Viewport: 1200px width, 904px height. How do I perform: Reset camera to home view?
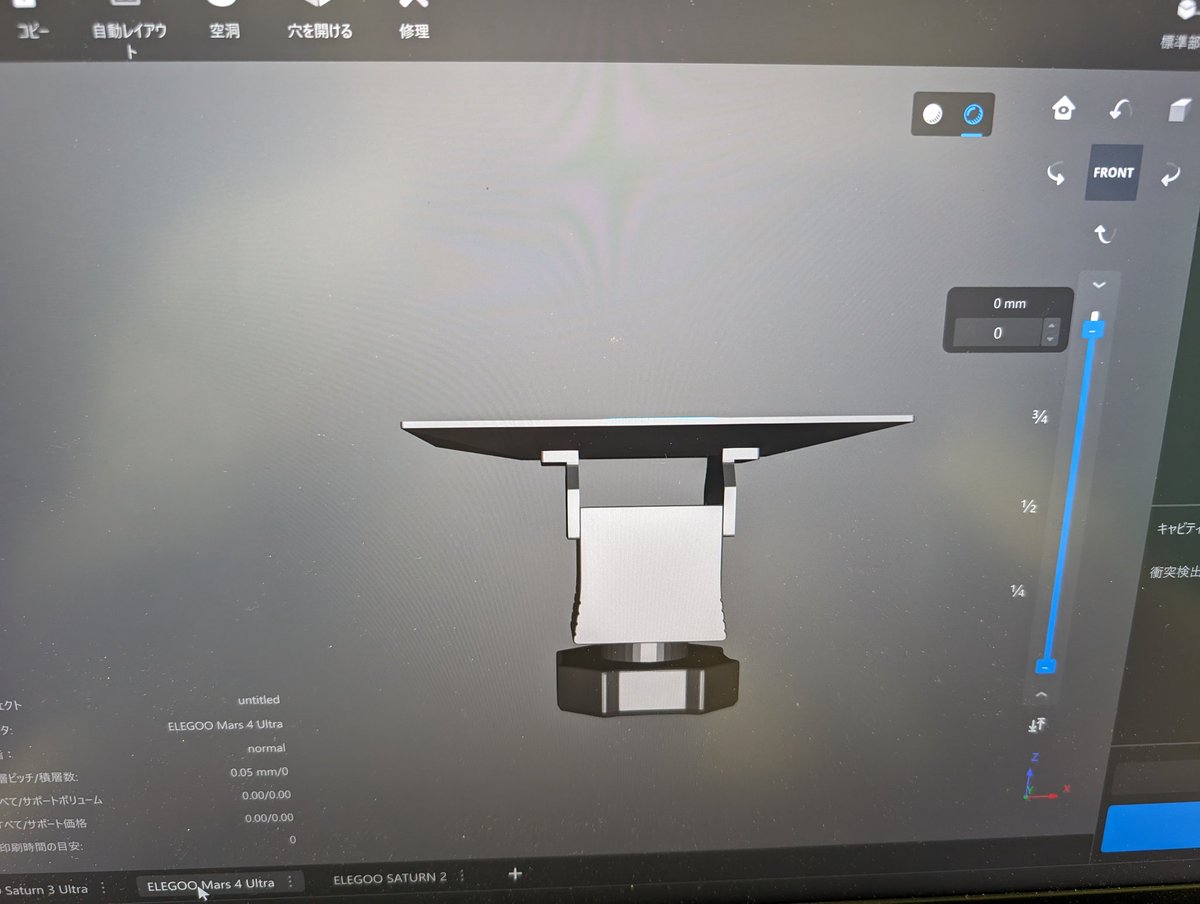1062,108
